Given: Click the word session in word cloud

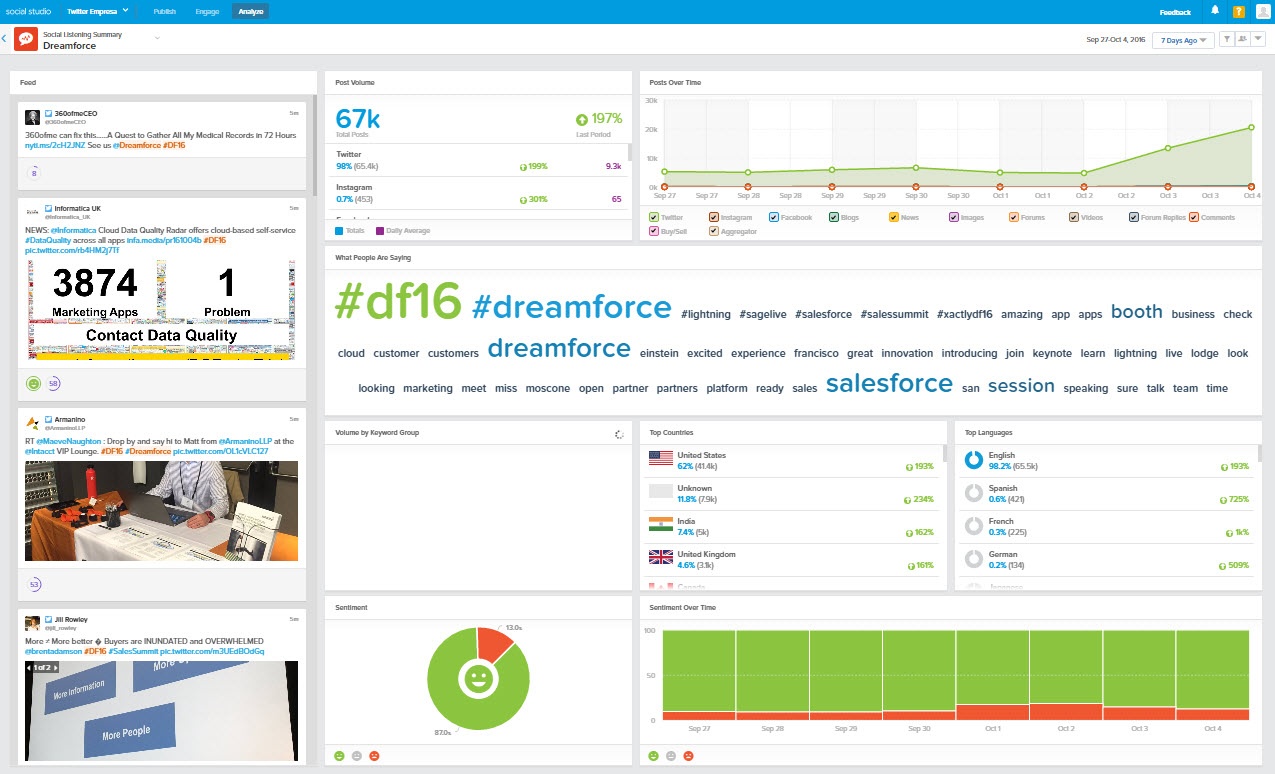Looking at the screenshot, I should (1021, 386).
